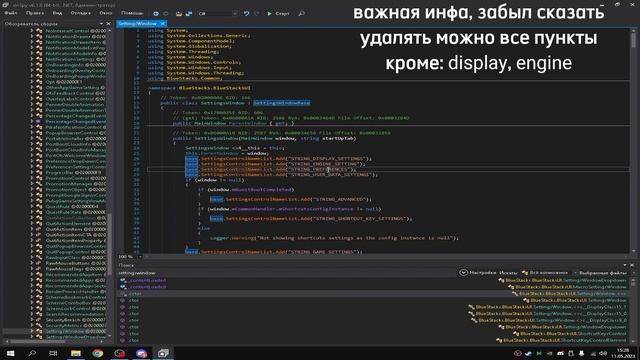
Task: Click the save all toolbar icon
Action: coord(189,13)
